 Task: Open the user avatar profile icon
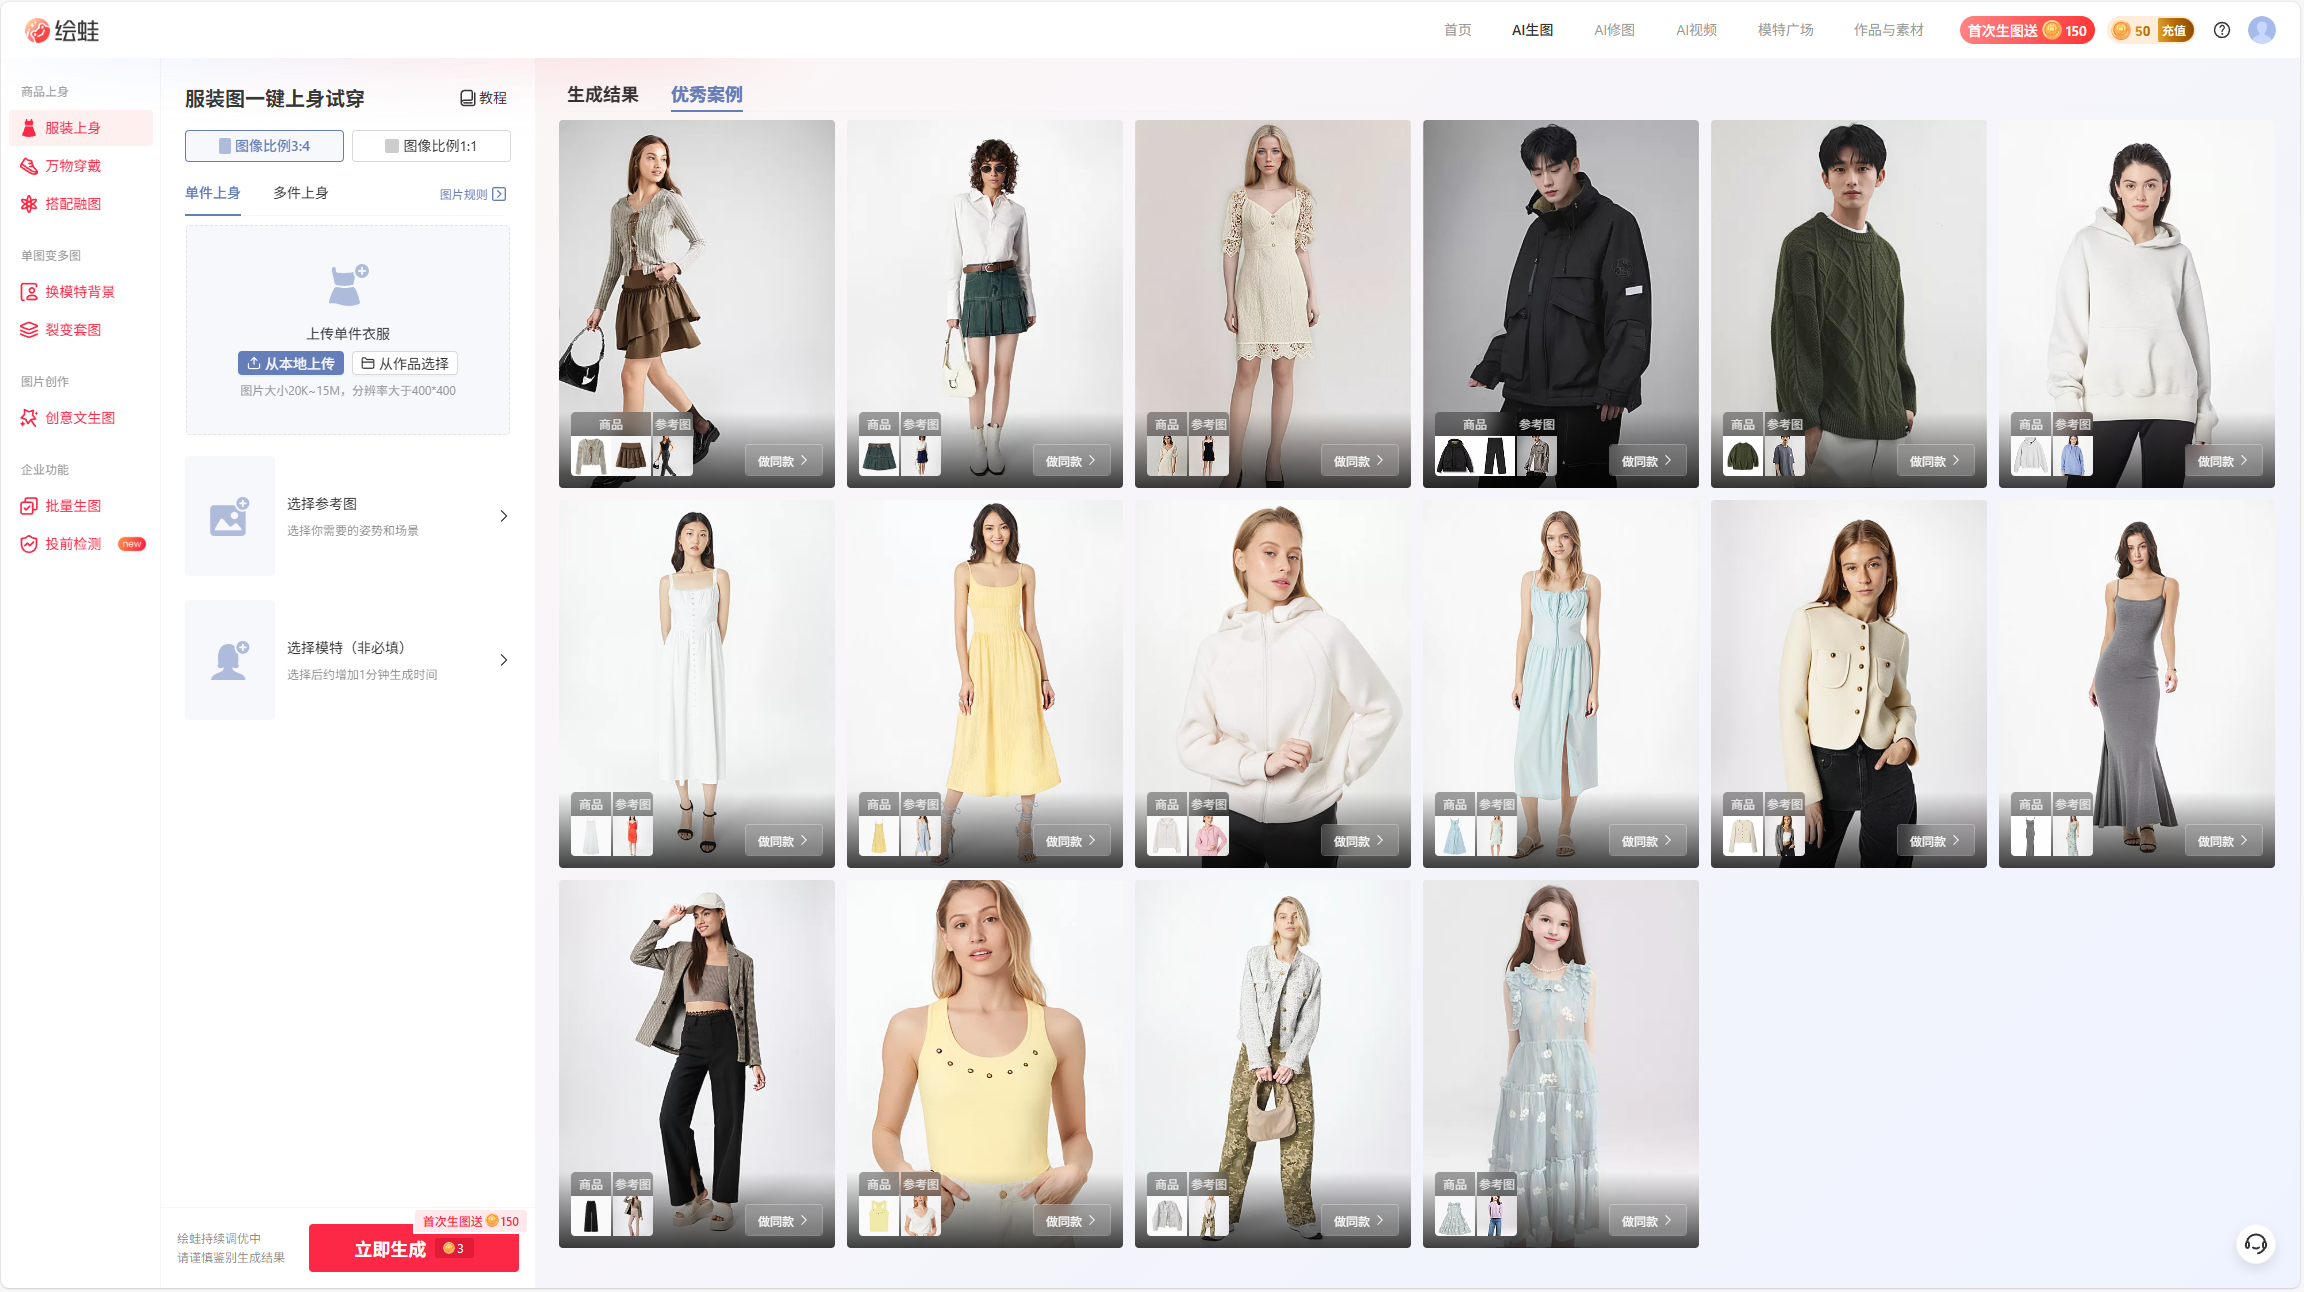click(x=2262, y=30)
